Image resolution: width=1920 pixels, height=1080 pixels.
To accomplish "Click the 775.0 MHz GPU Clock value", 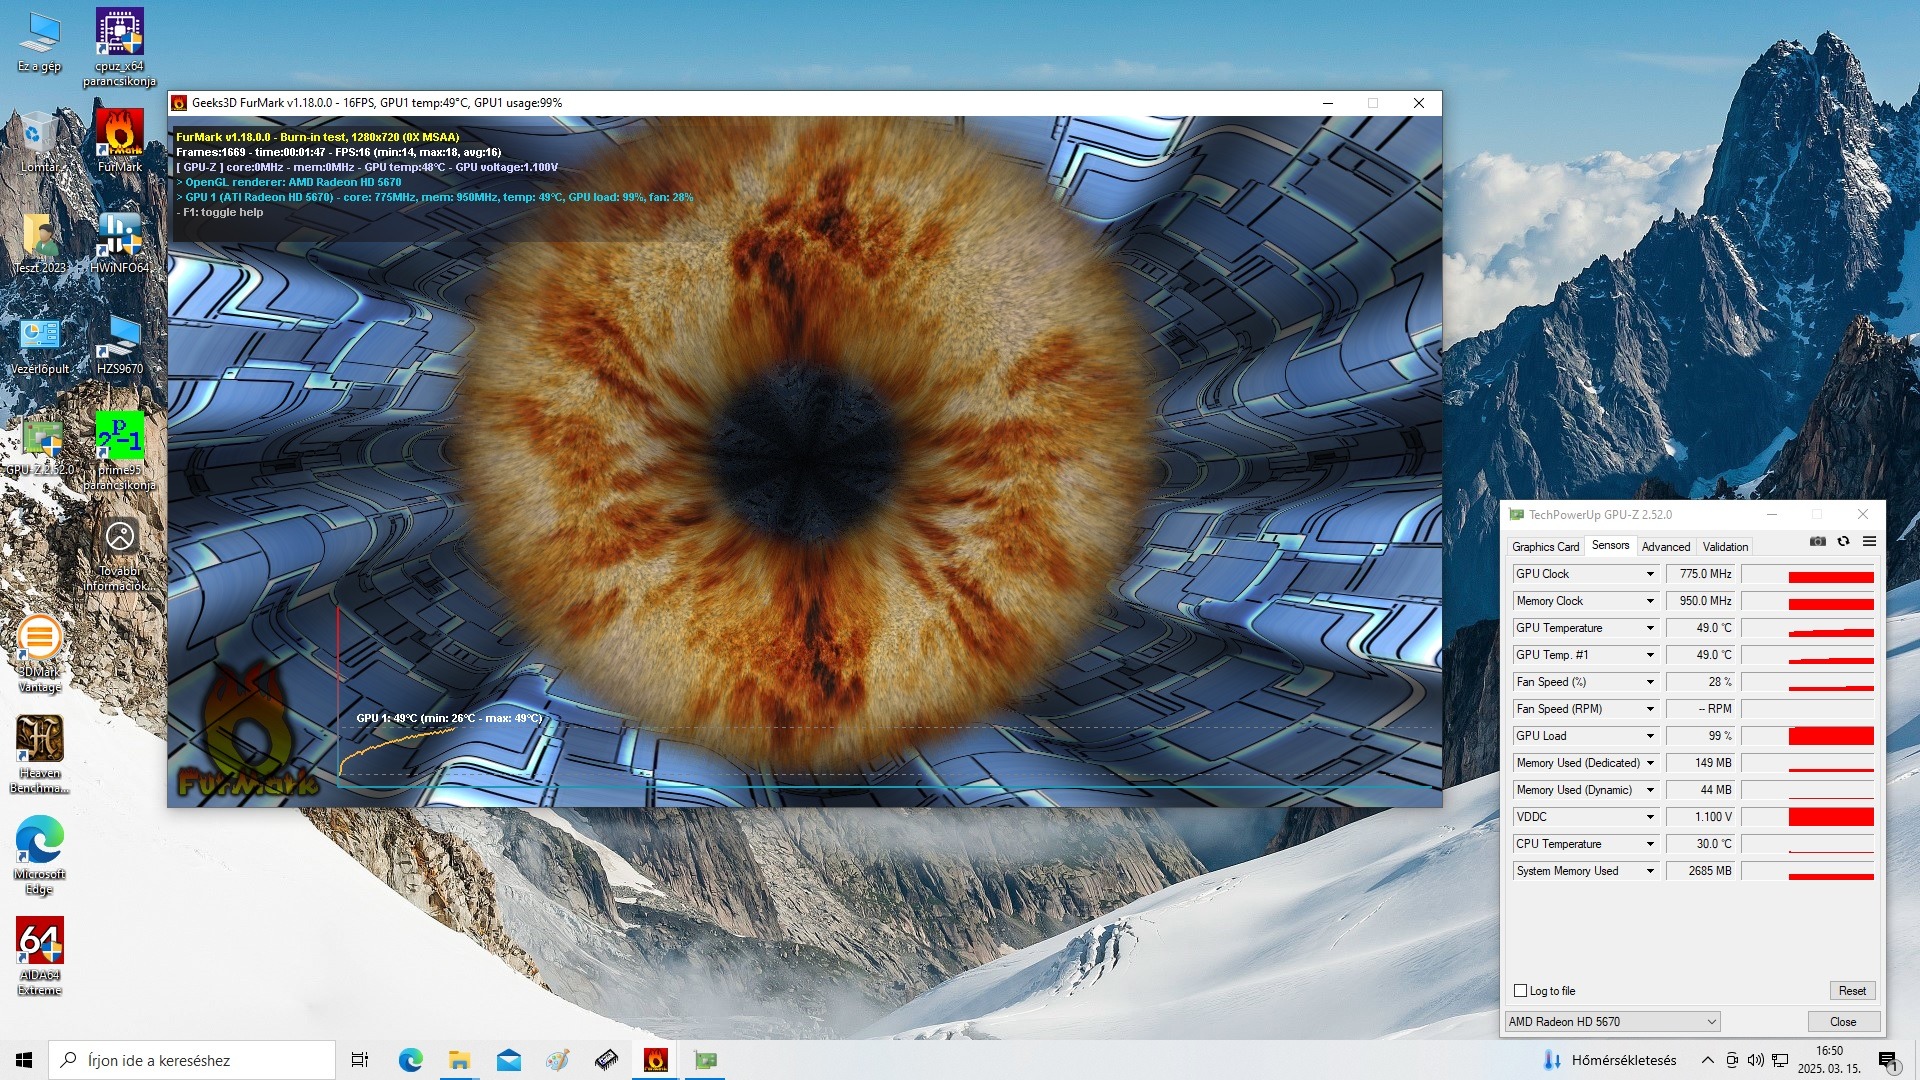I will click(x=1702, y=574).
